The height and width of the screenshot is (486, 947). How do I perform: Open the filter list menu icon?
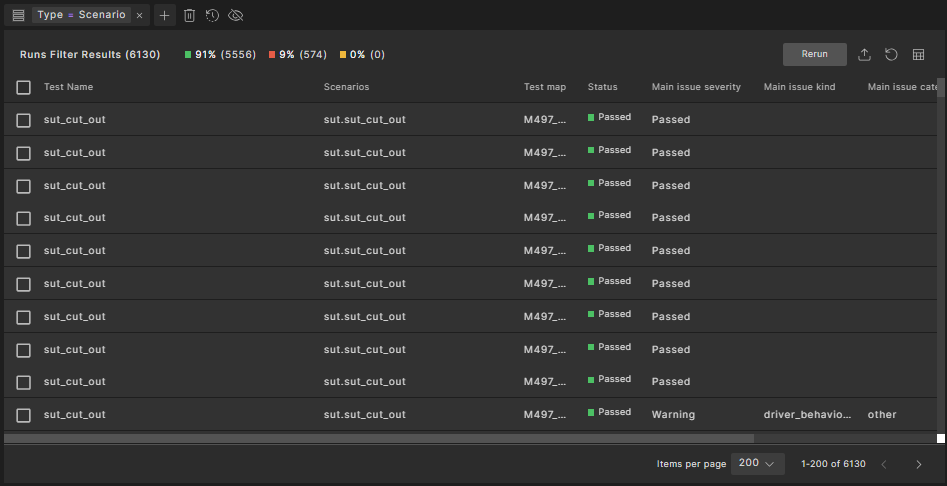[x=18, y=15]
